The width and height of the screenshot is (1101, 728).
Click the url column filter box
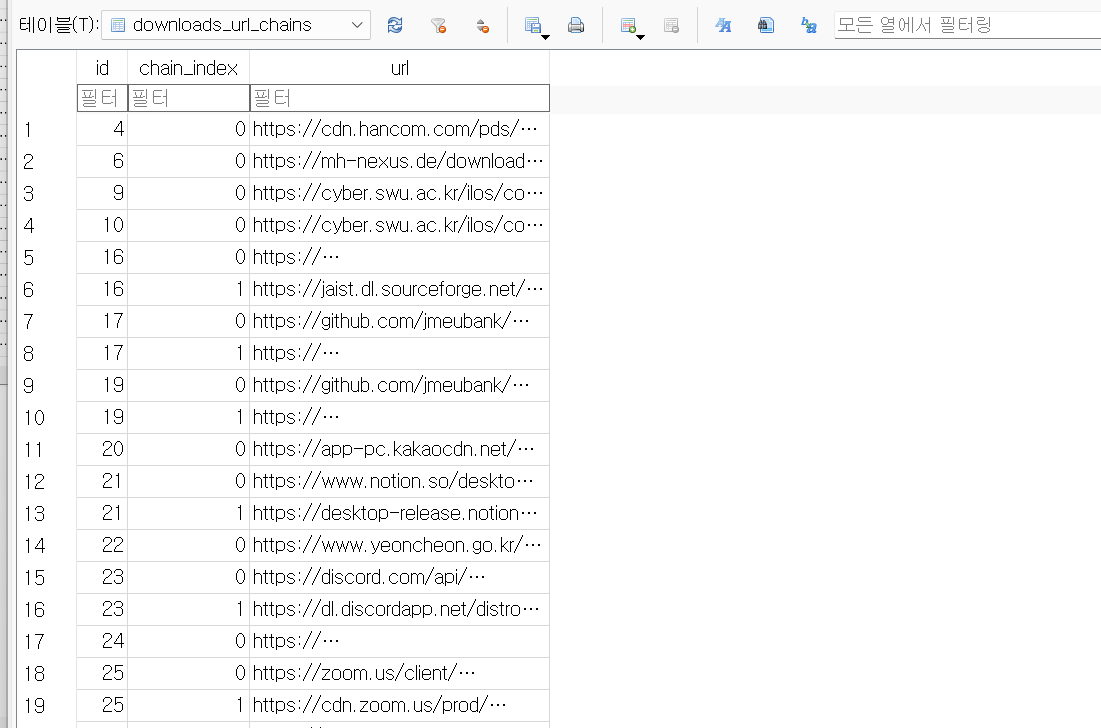(x=400, y=98)
